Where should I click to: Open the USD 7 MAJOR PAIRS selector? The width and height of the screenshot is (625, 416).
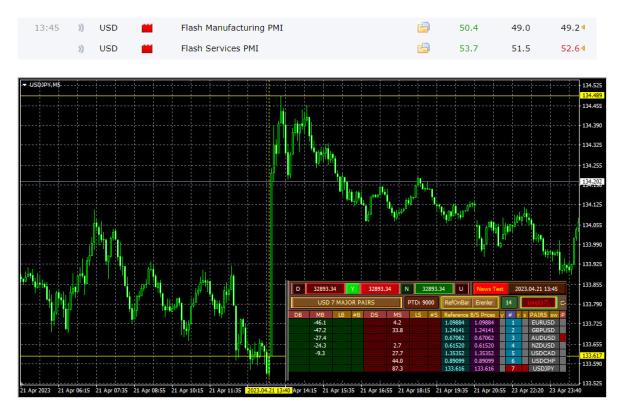coord(346,302)
